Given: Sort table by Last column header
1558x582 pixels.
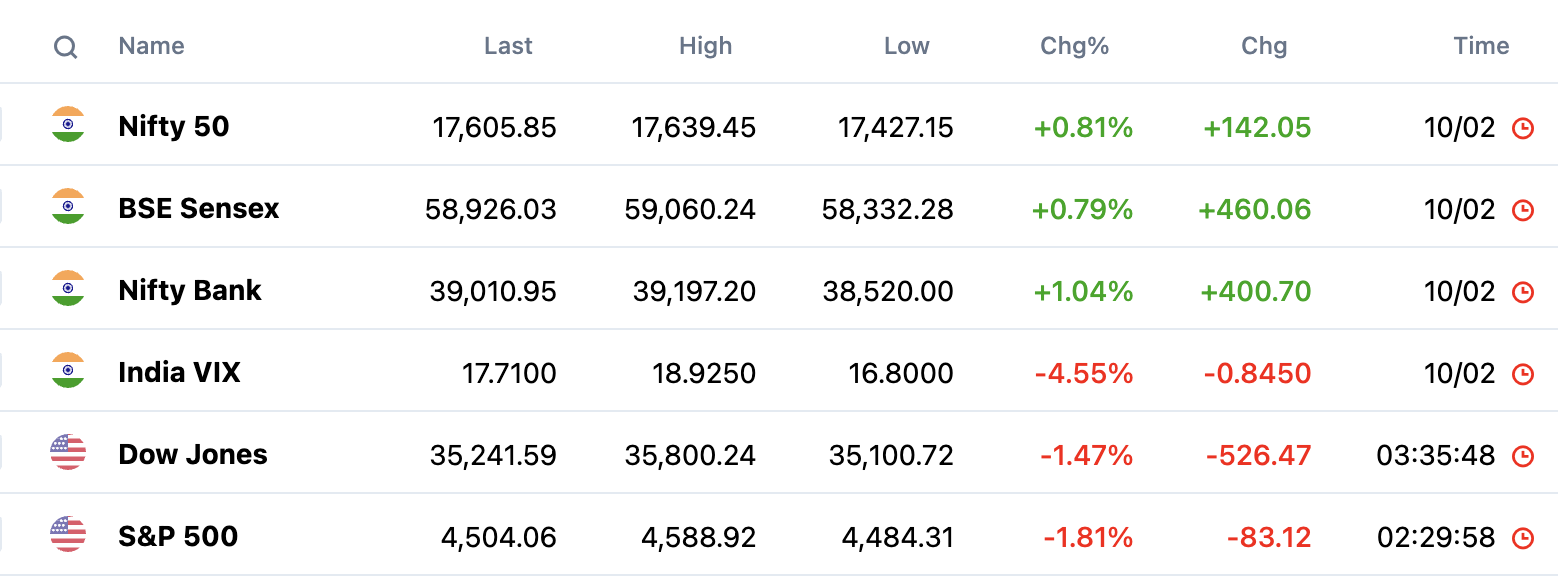Looking at the screenshot, I should (508, 46).
